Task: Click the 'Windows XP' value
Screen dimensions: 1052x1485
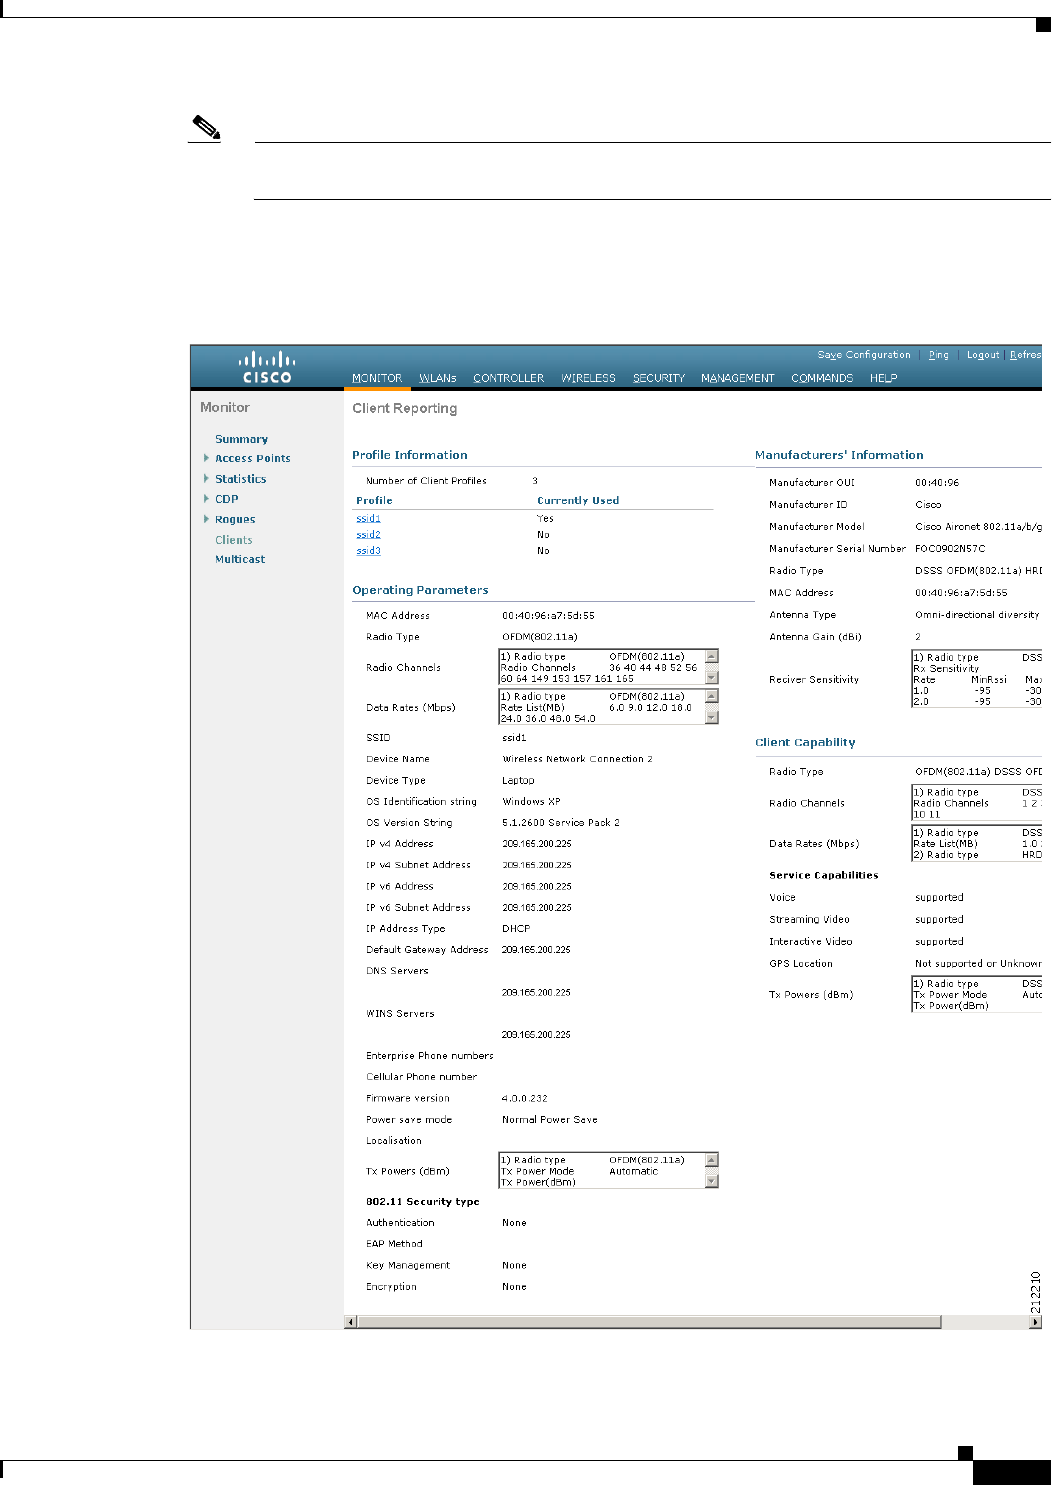Action: coord(531,802)
